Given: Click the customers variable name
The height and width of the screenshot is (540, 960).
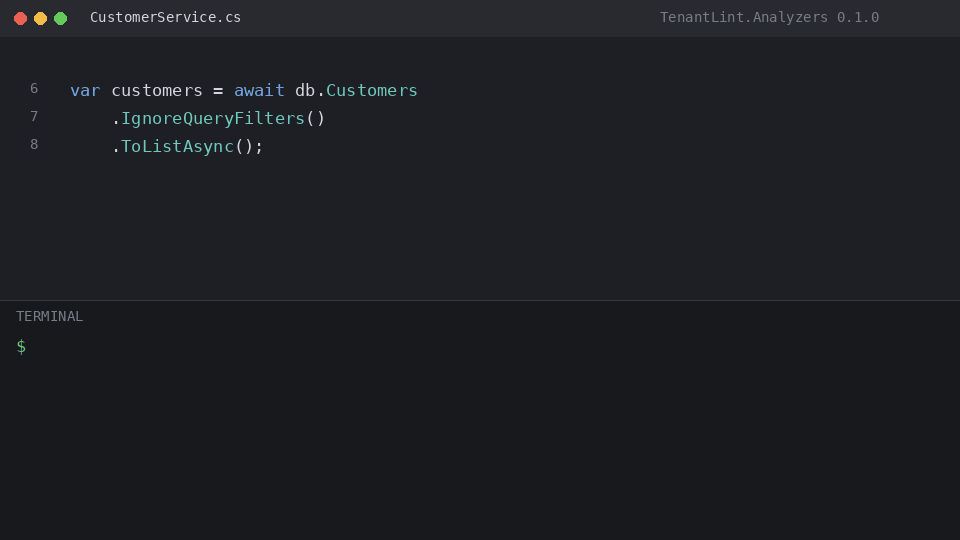Looking at the screenshot, I should pos(157,91).
